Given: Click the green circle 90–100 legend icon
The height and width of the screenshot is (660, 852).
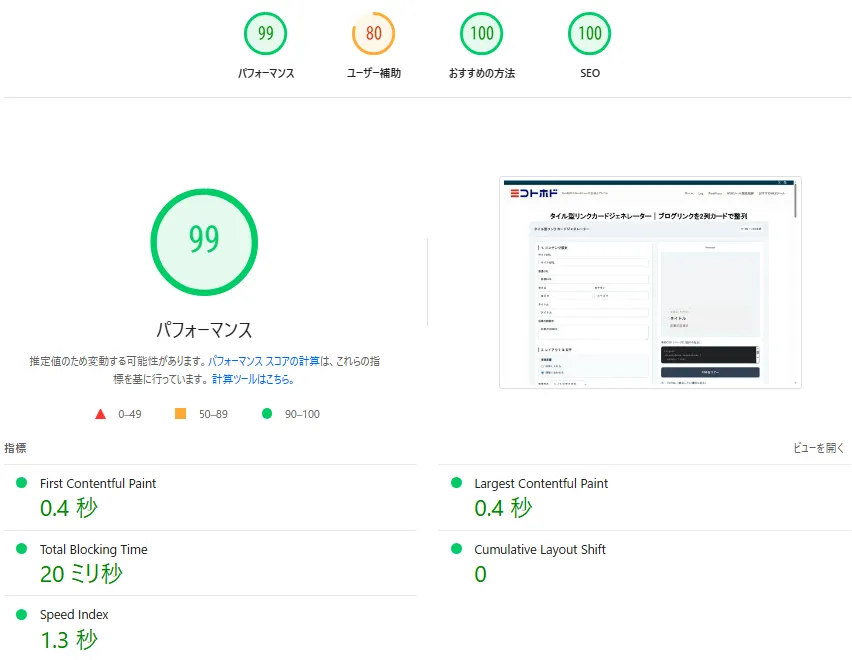Looking at the screenshot, I should click(267, 414).
